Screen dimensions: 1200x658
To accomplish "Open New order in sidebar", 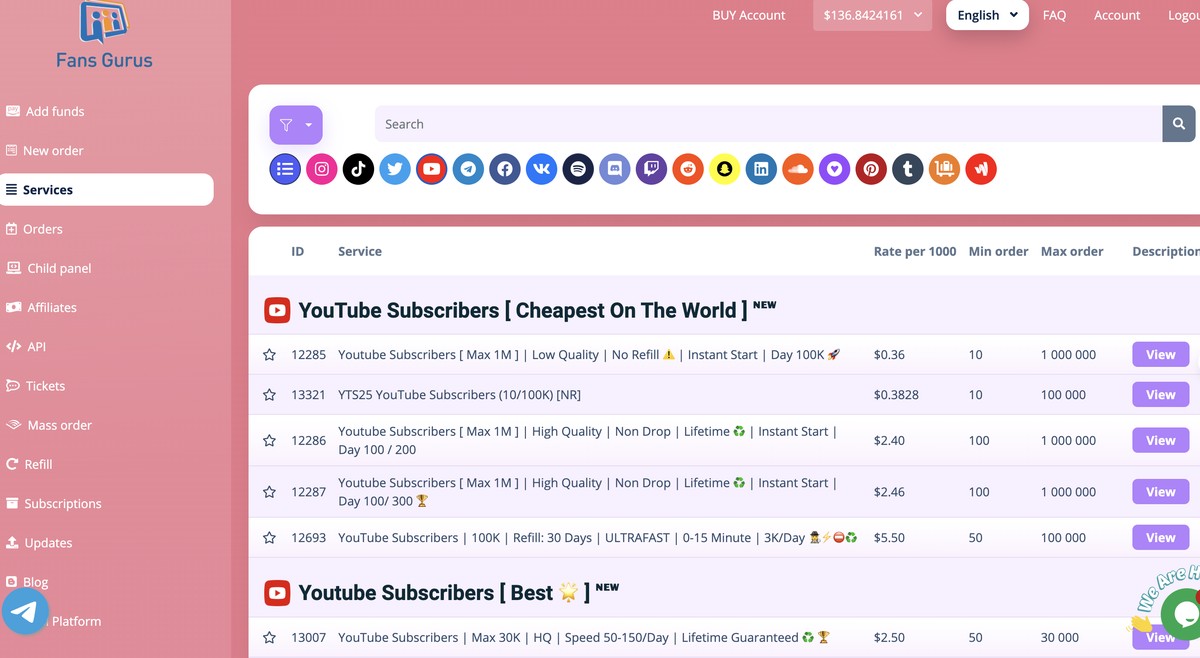I will point(45,151).
